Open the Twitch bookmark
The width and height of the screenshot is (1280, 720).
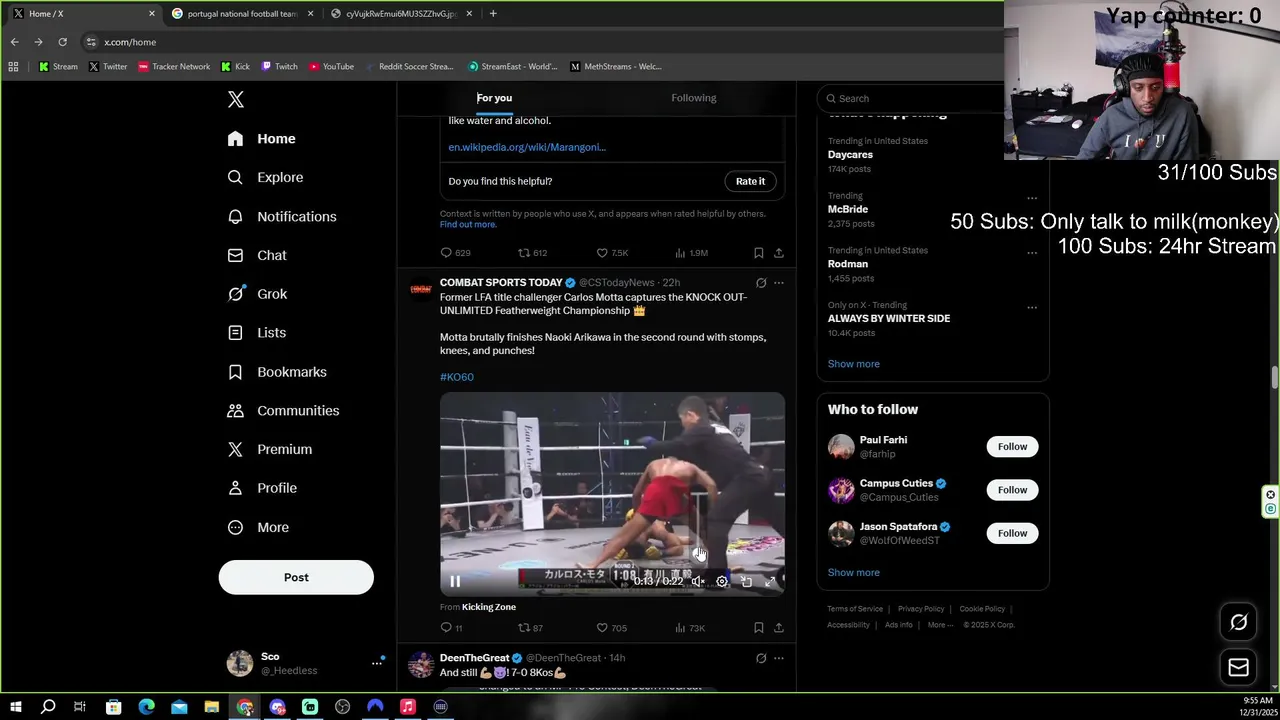coord(280,66)
